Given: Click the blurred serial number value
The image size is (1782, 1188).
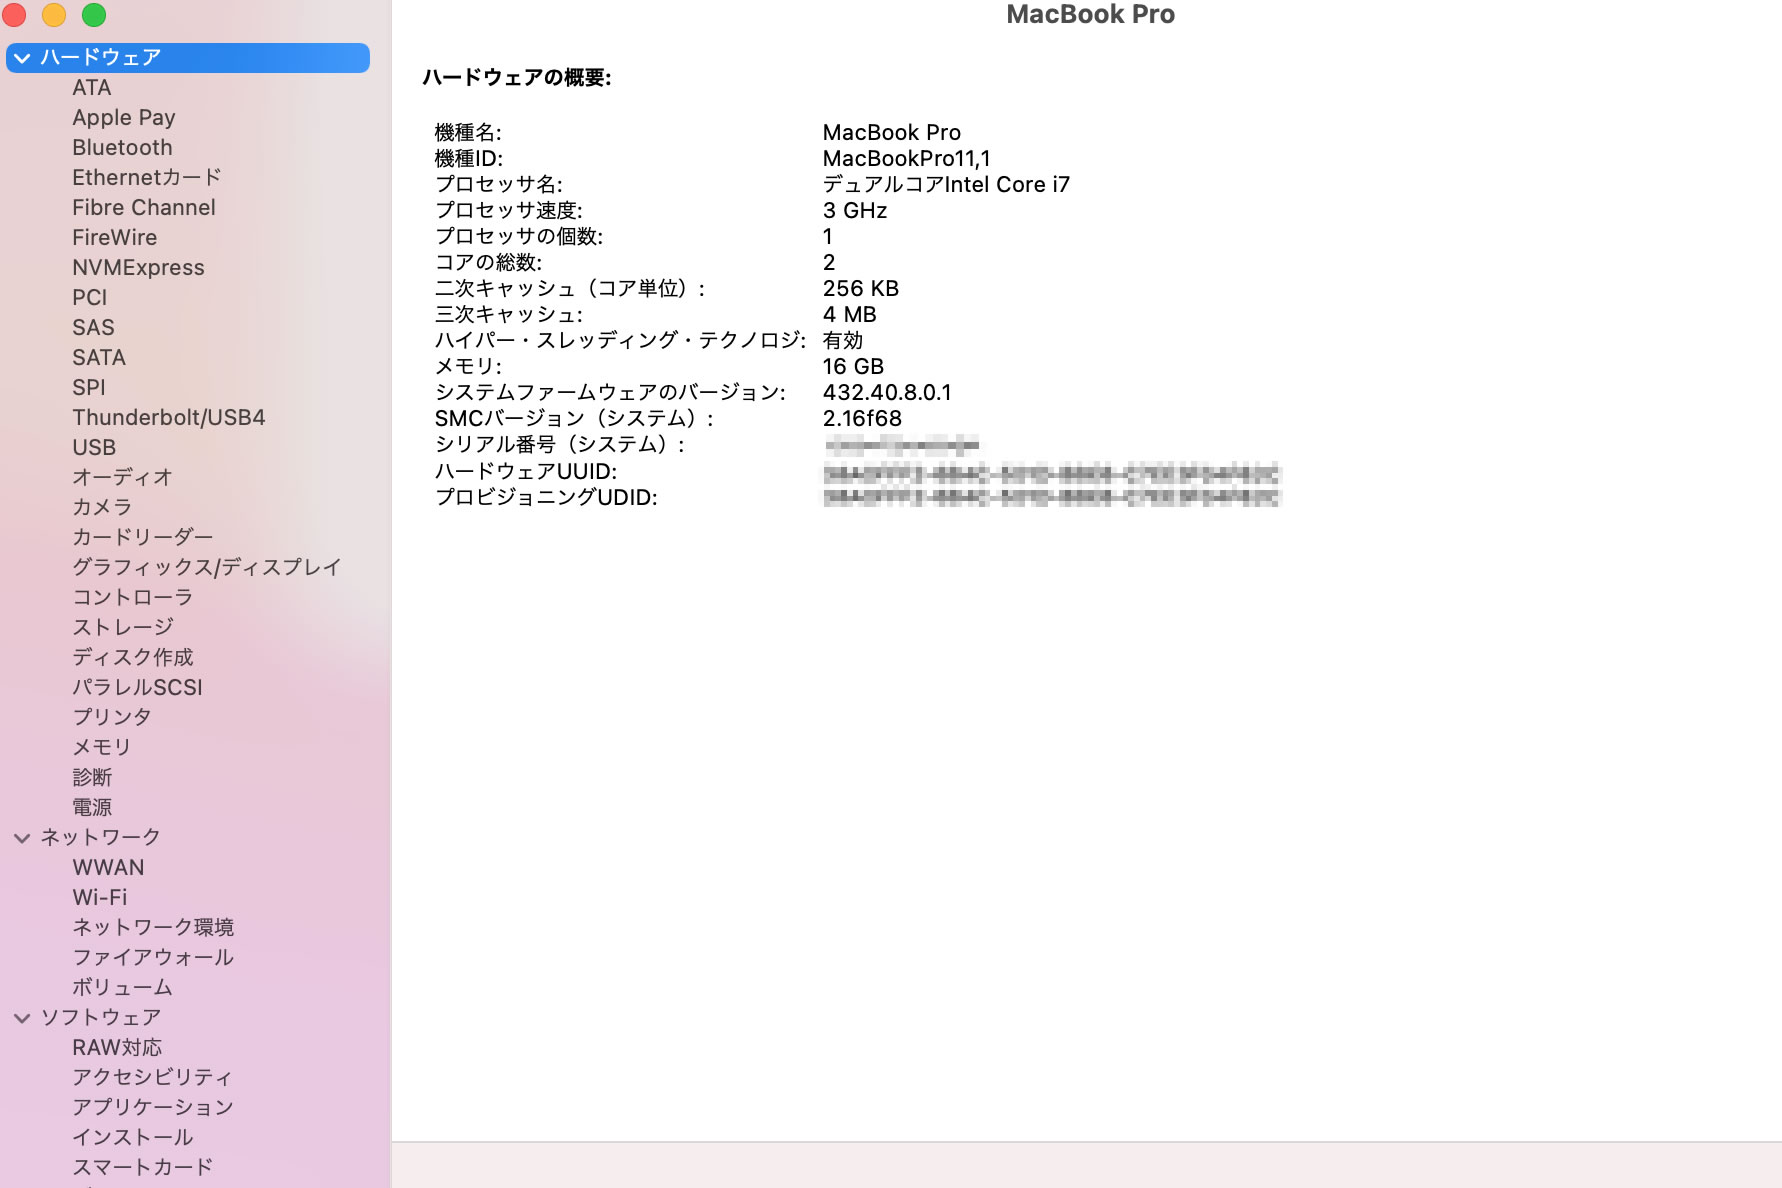Looking at the screenshot, I should tap(902, 445).
